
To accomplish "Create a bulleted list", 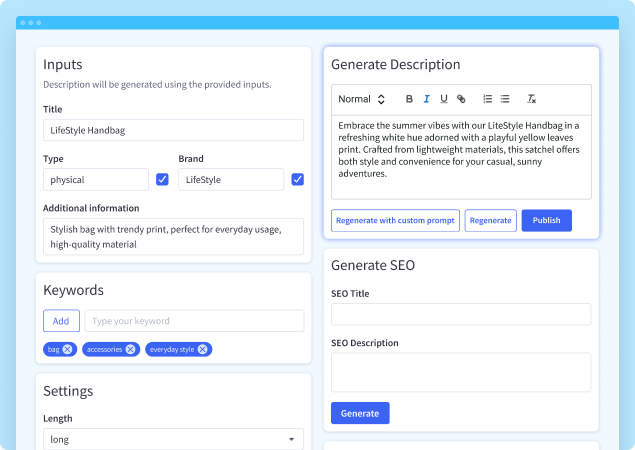I will 505,99.
